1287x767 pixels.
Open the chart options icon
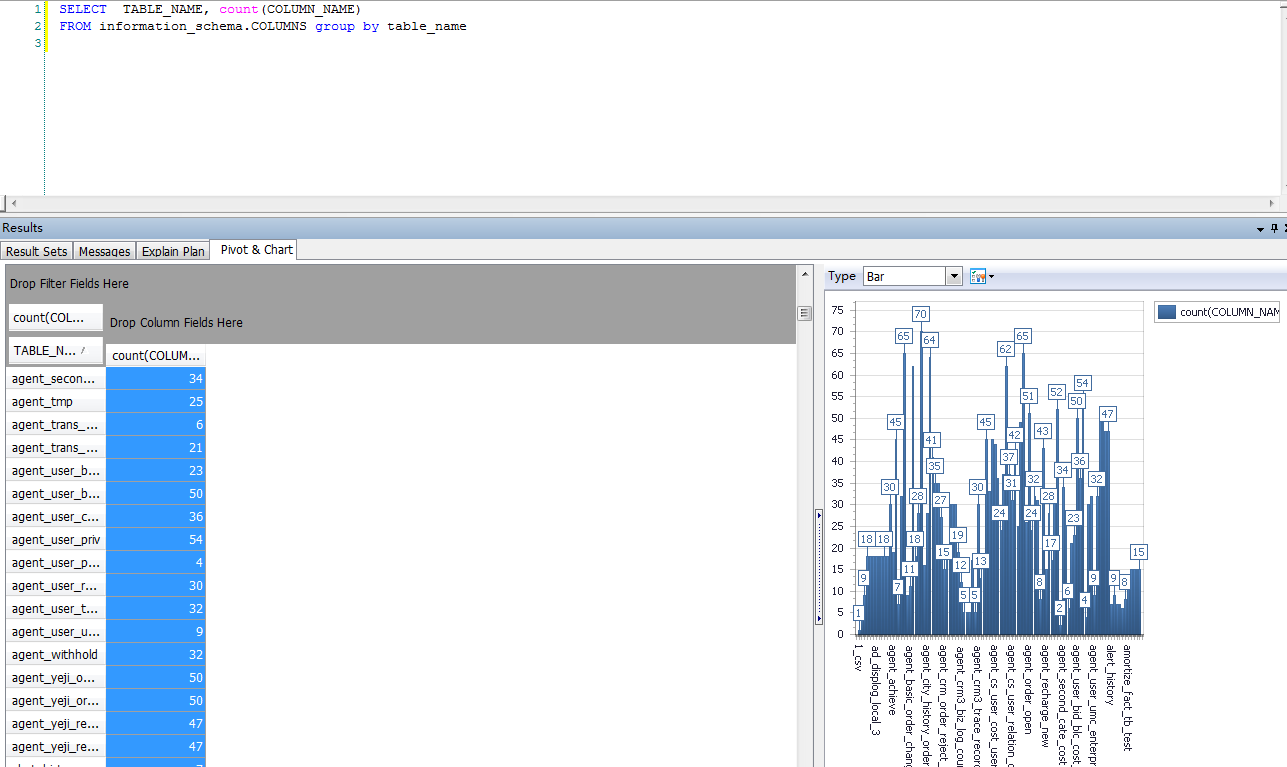[977, 276]
